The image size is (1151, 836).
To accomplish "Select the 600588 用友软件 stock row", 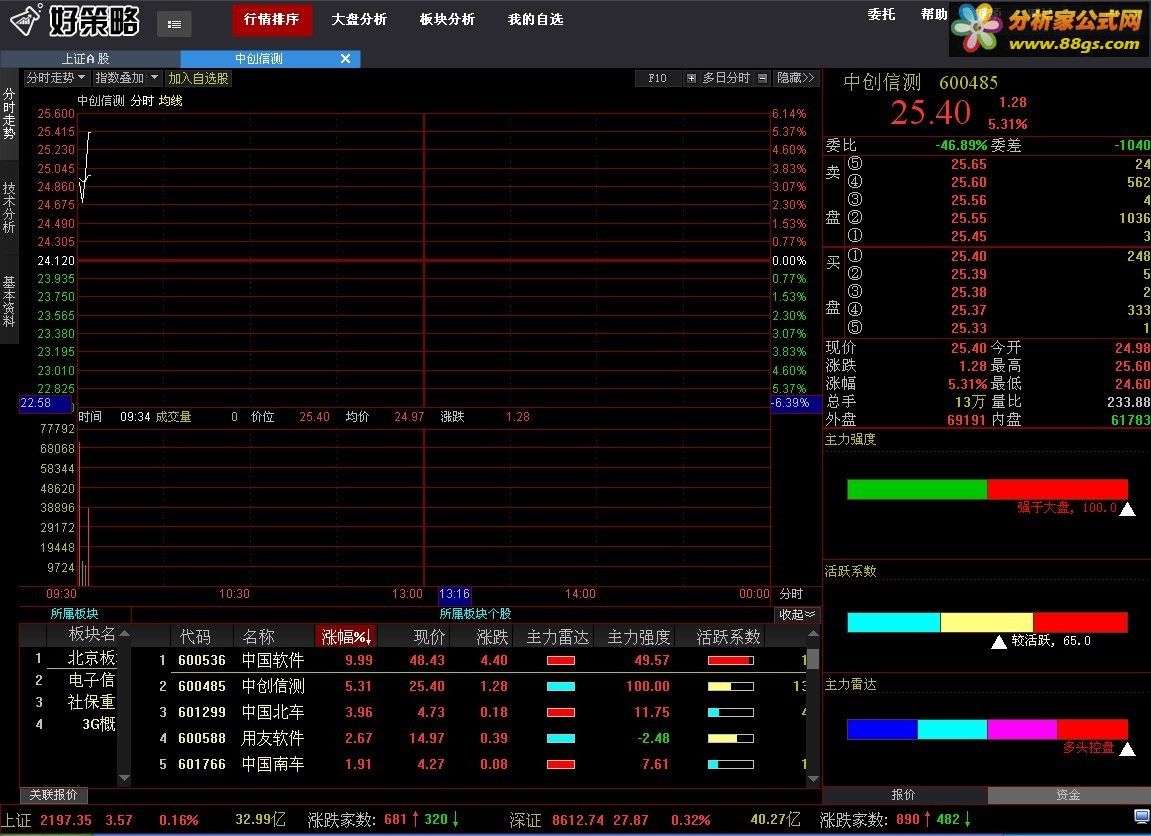I will click(x=481, y=738).
